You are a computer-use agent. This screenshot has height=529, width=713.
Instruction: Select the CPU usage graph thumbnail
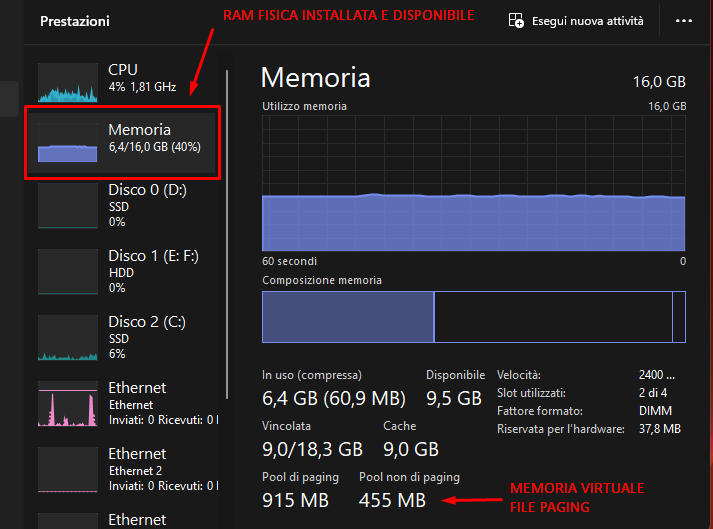[67, 82]
